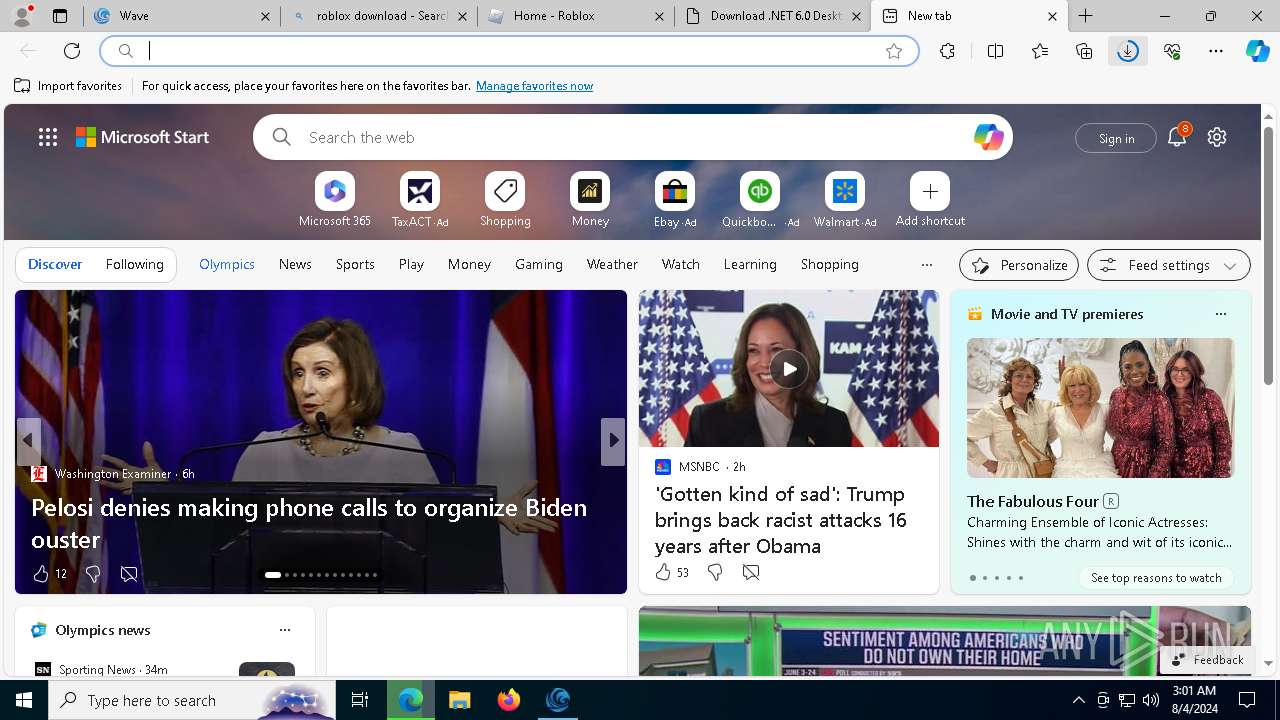The height and width of the screenshot is (720, 1280).
Task: Open the Collections icon
Action: 1084,51
